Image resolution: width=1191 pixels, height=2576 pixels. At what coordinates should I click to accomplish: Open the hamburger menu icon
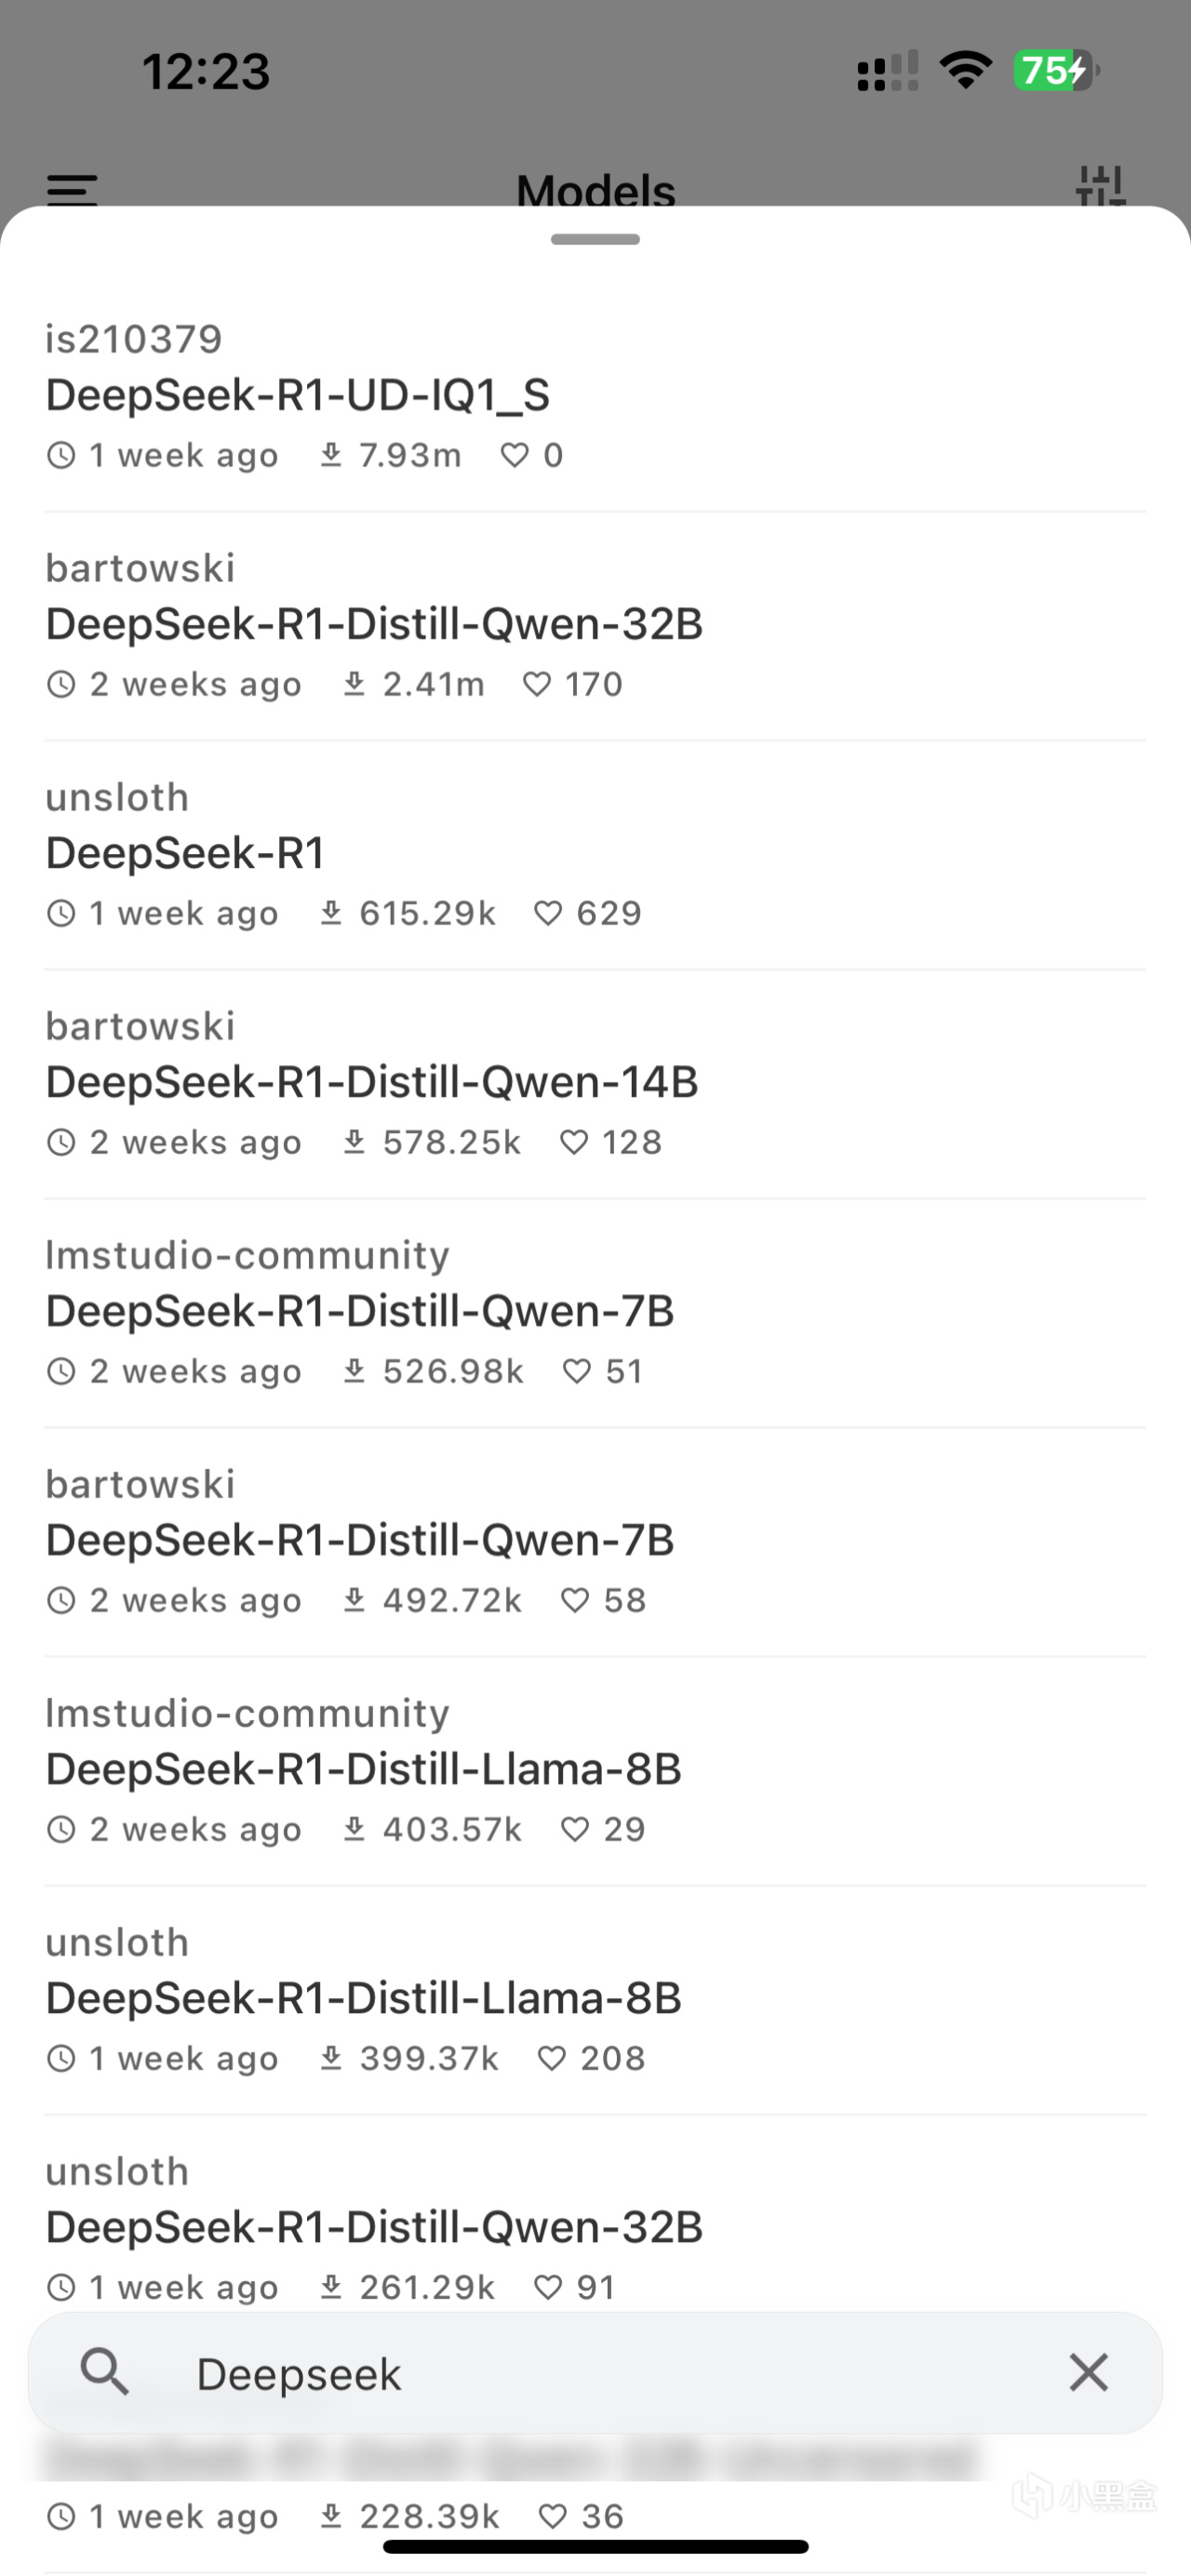[72, 189]
